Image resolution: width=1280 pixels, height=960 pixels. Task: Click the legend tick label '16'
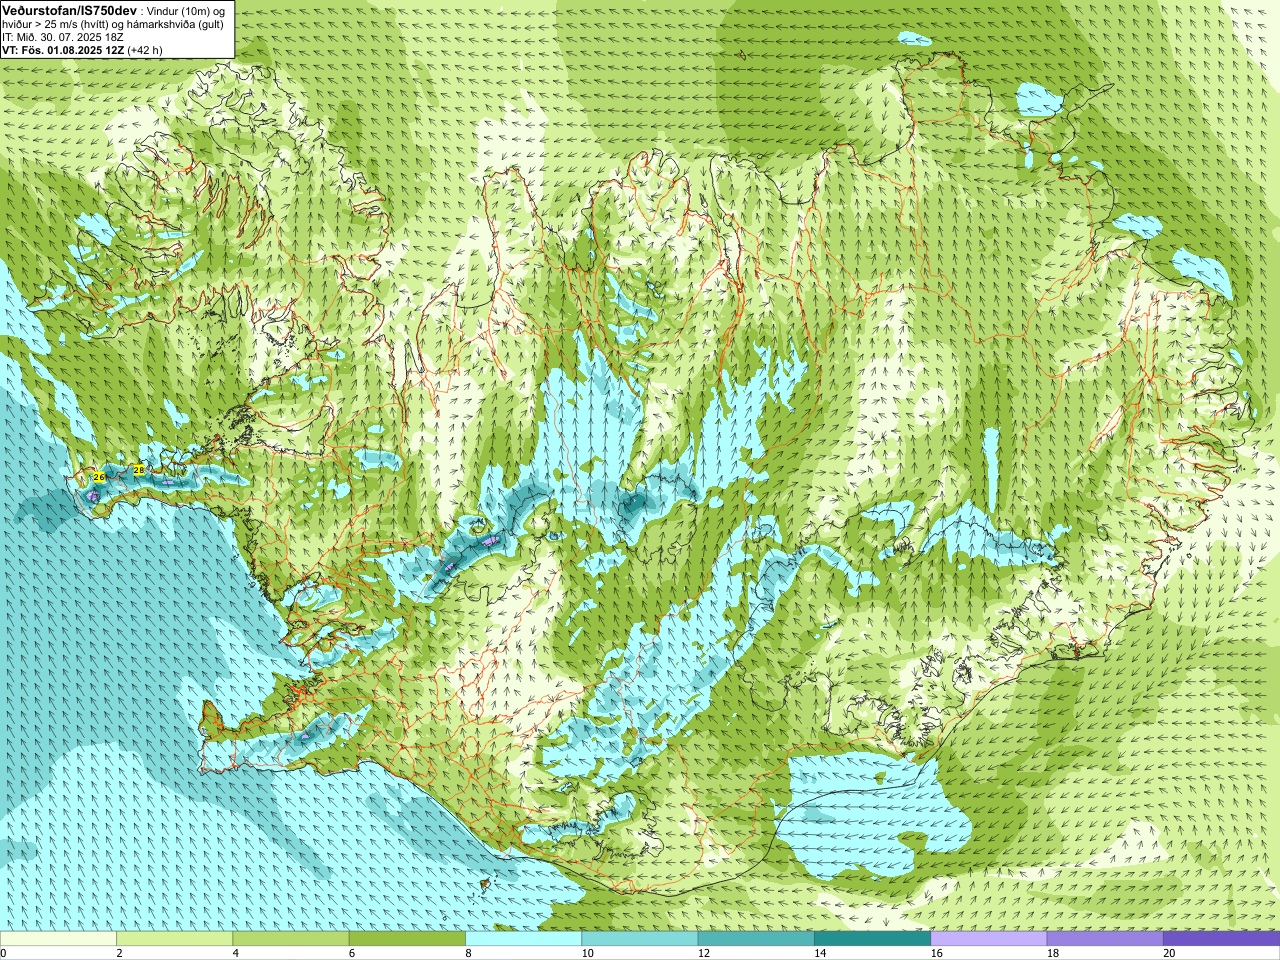pyautogui.click(x=936, y=953)
